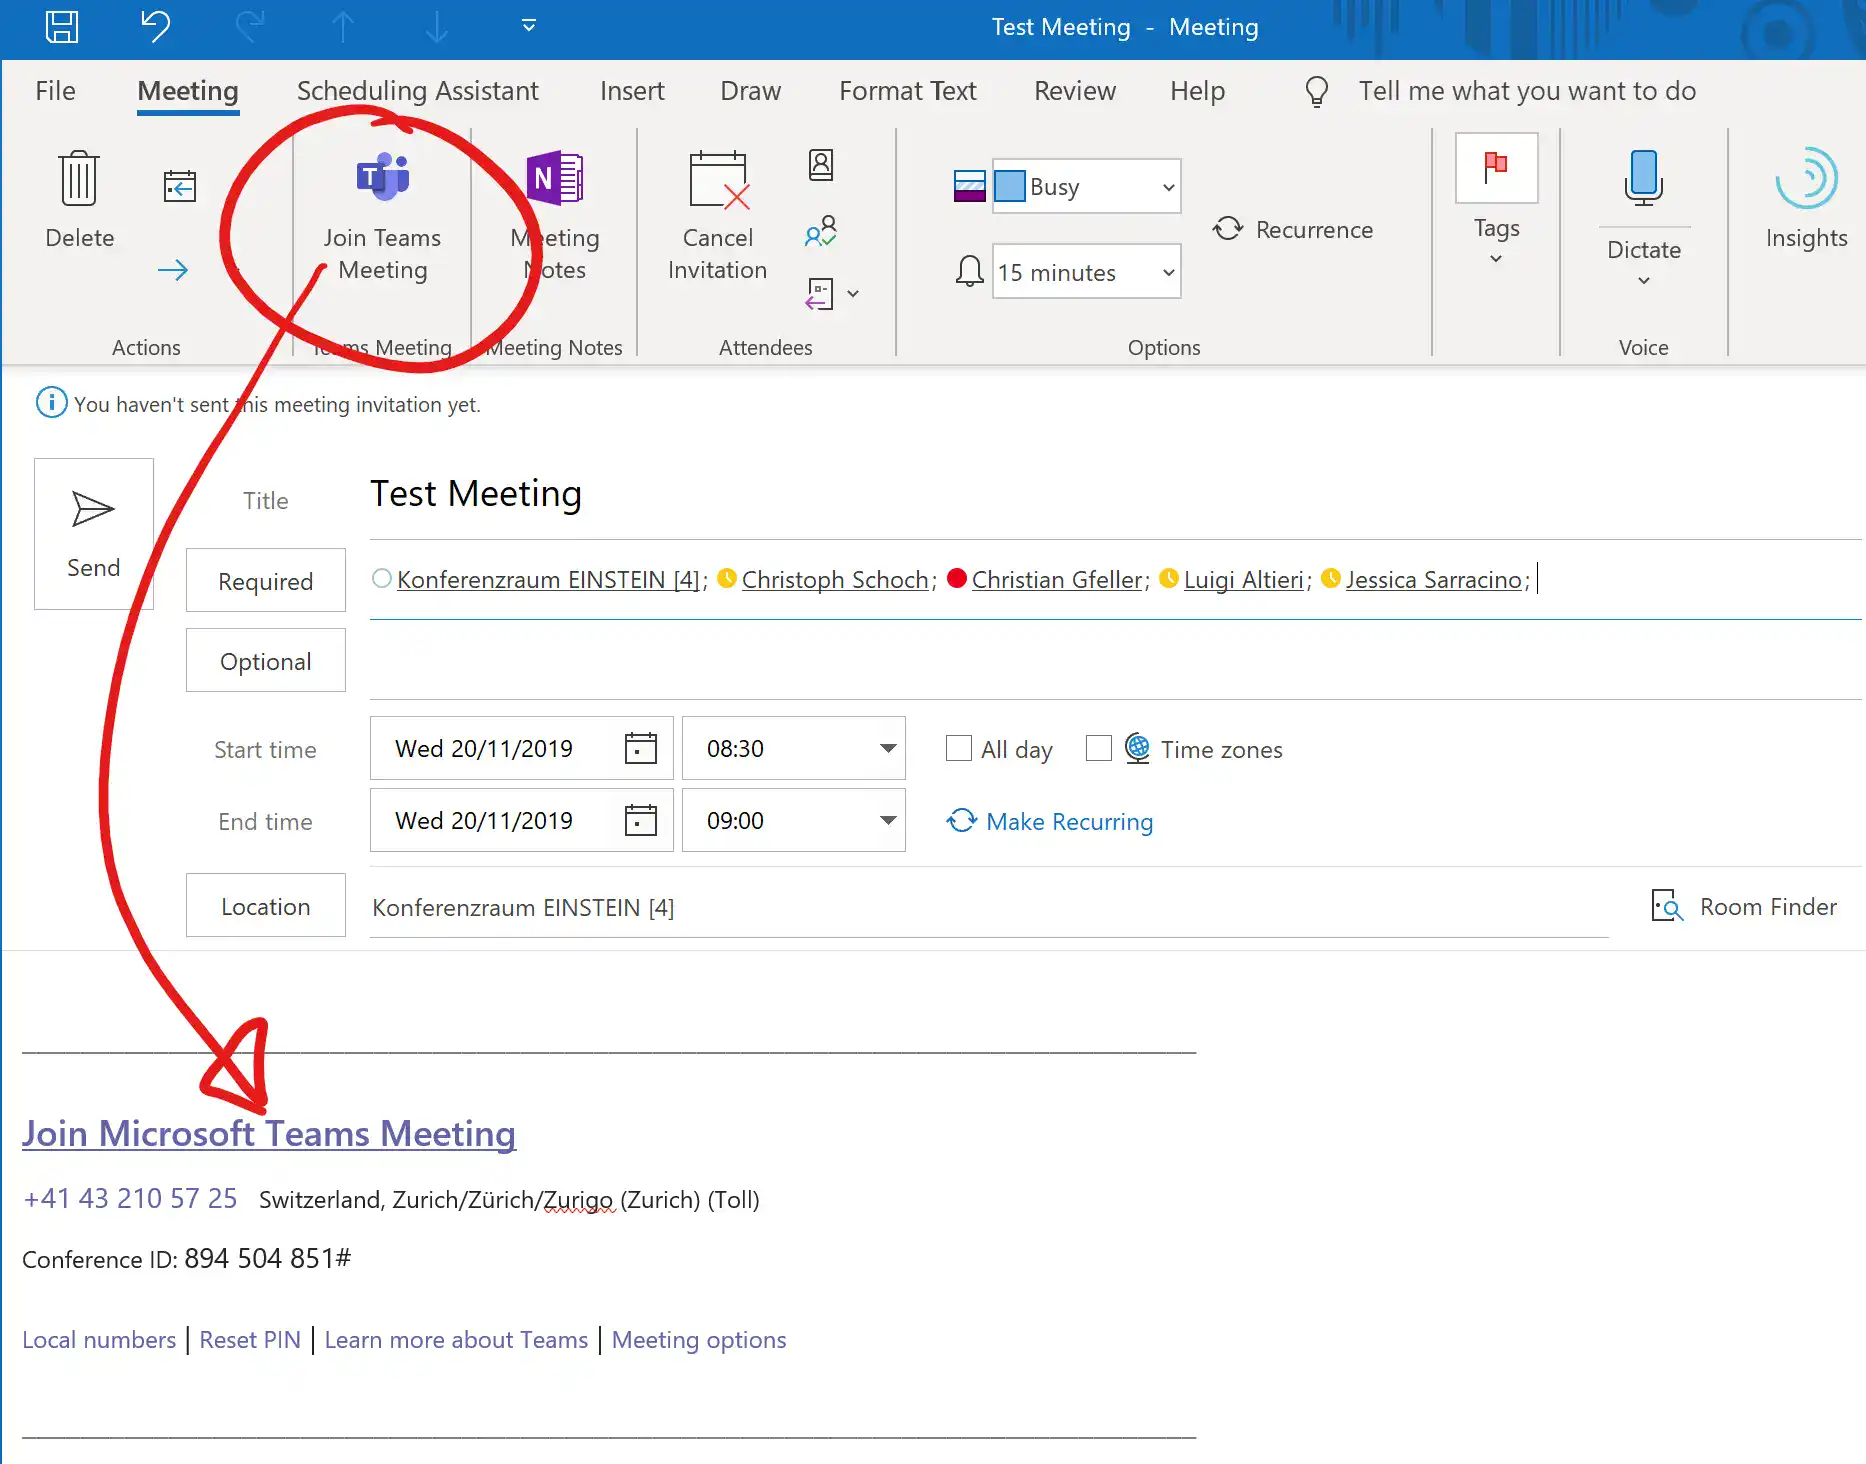Screen dimensions: 1866x1464
Task: Toggle the All day checkbox
Action: [x=958, y=748]
